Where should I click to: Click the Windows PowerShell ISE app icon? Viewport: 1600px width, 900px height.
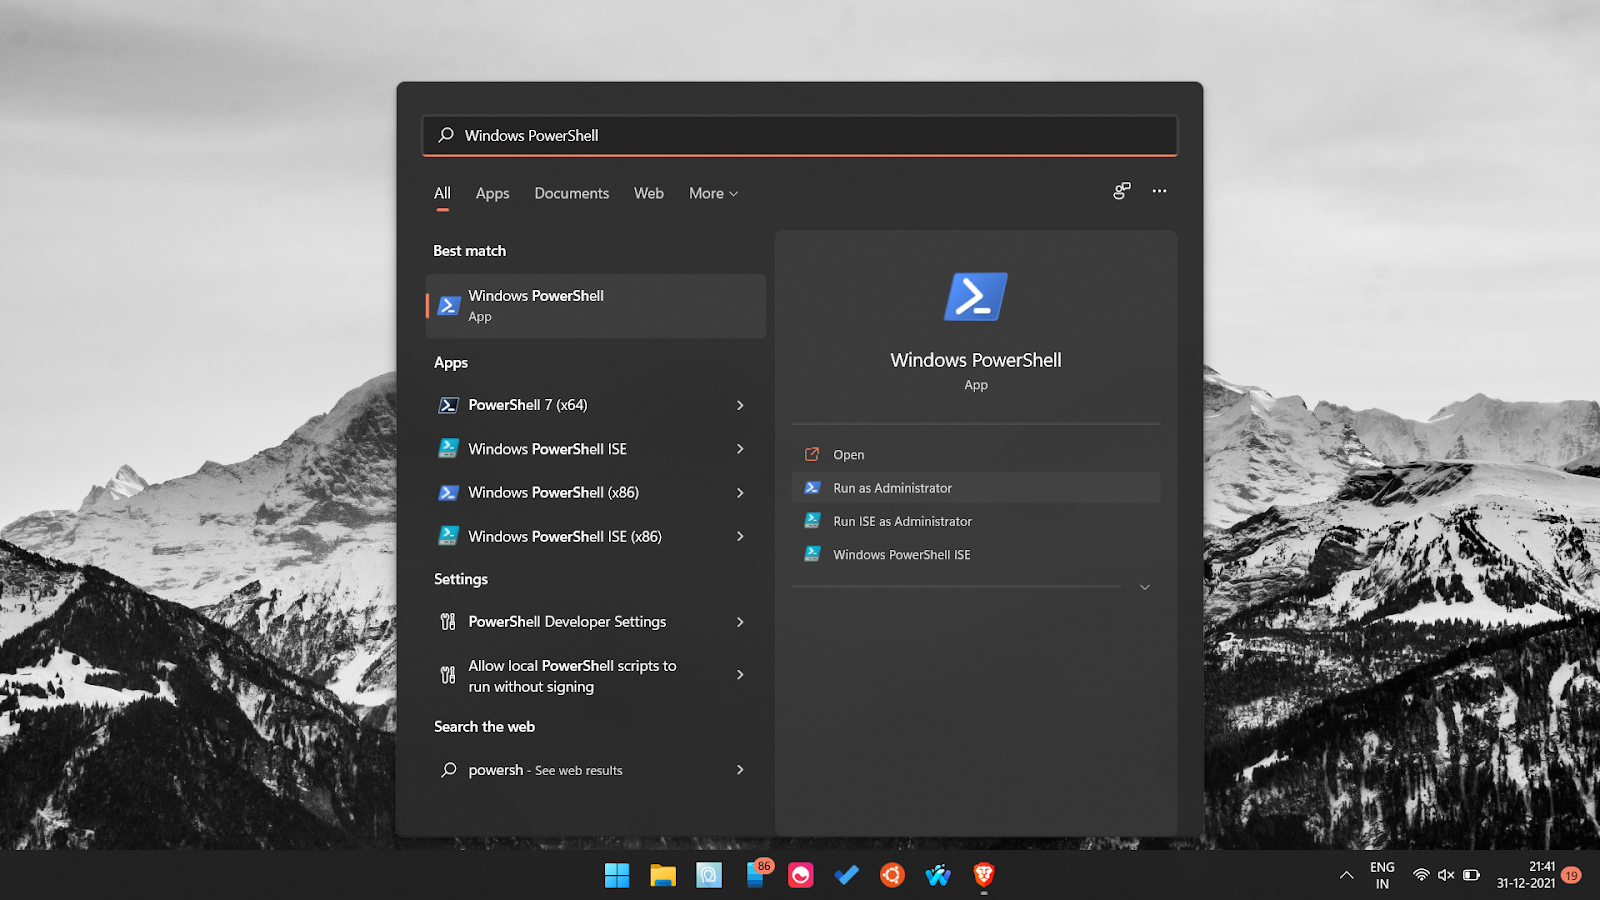pos(449,448)
